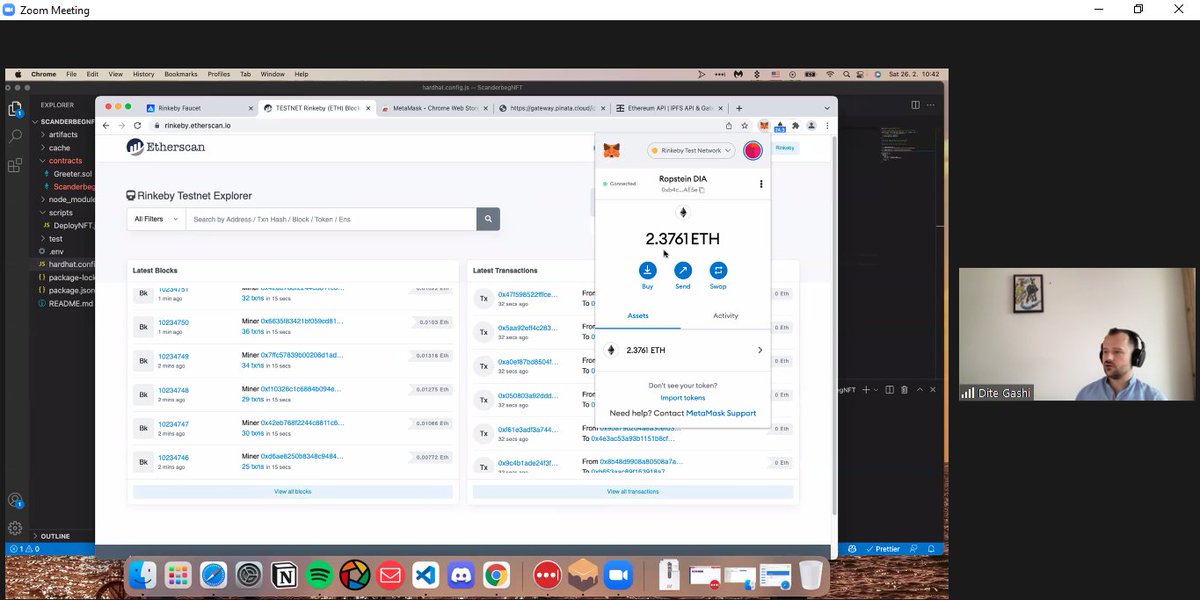Go back in Chrome
This screenshot has width=1200, height=600.
point(107,126)
